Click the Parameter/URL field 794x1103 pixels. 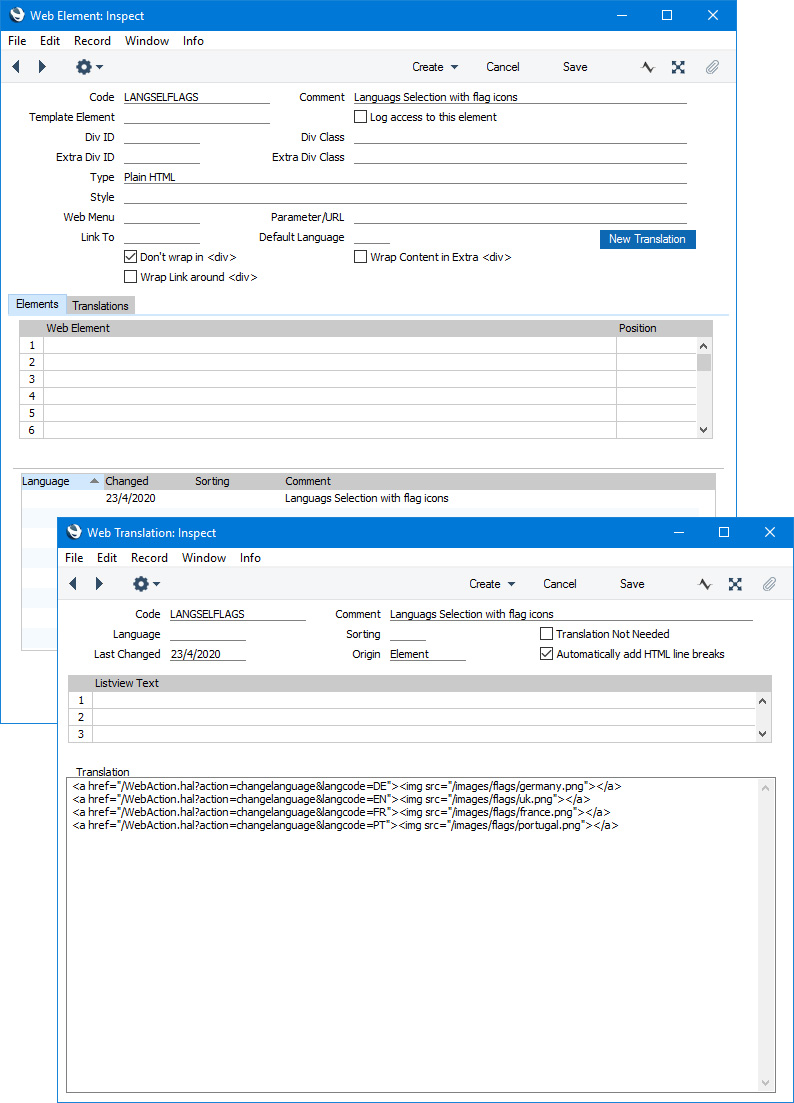coord(520,217)
